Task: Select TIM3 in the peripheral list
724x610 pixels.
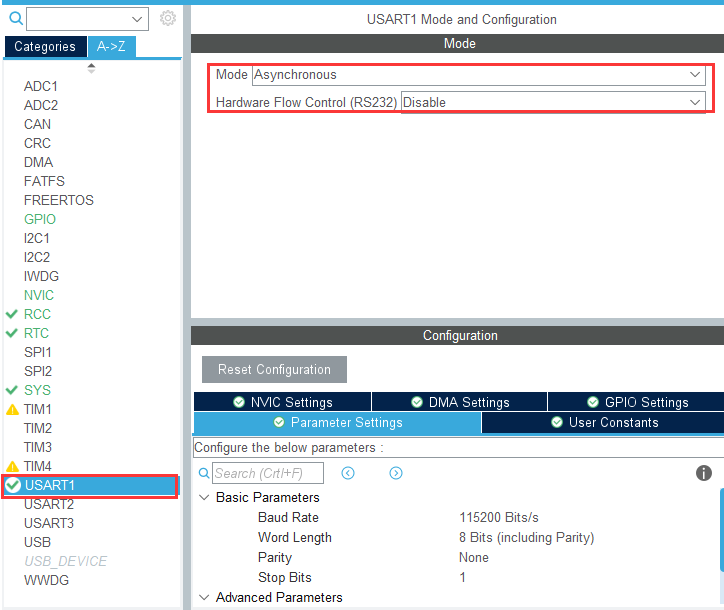Action: (x=38, y=447)
